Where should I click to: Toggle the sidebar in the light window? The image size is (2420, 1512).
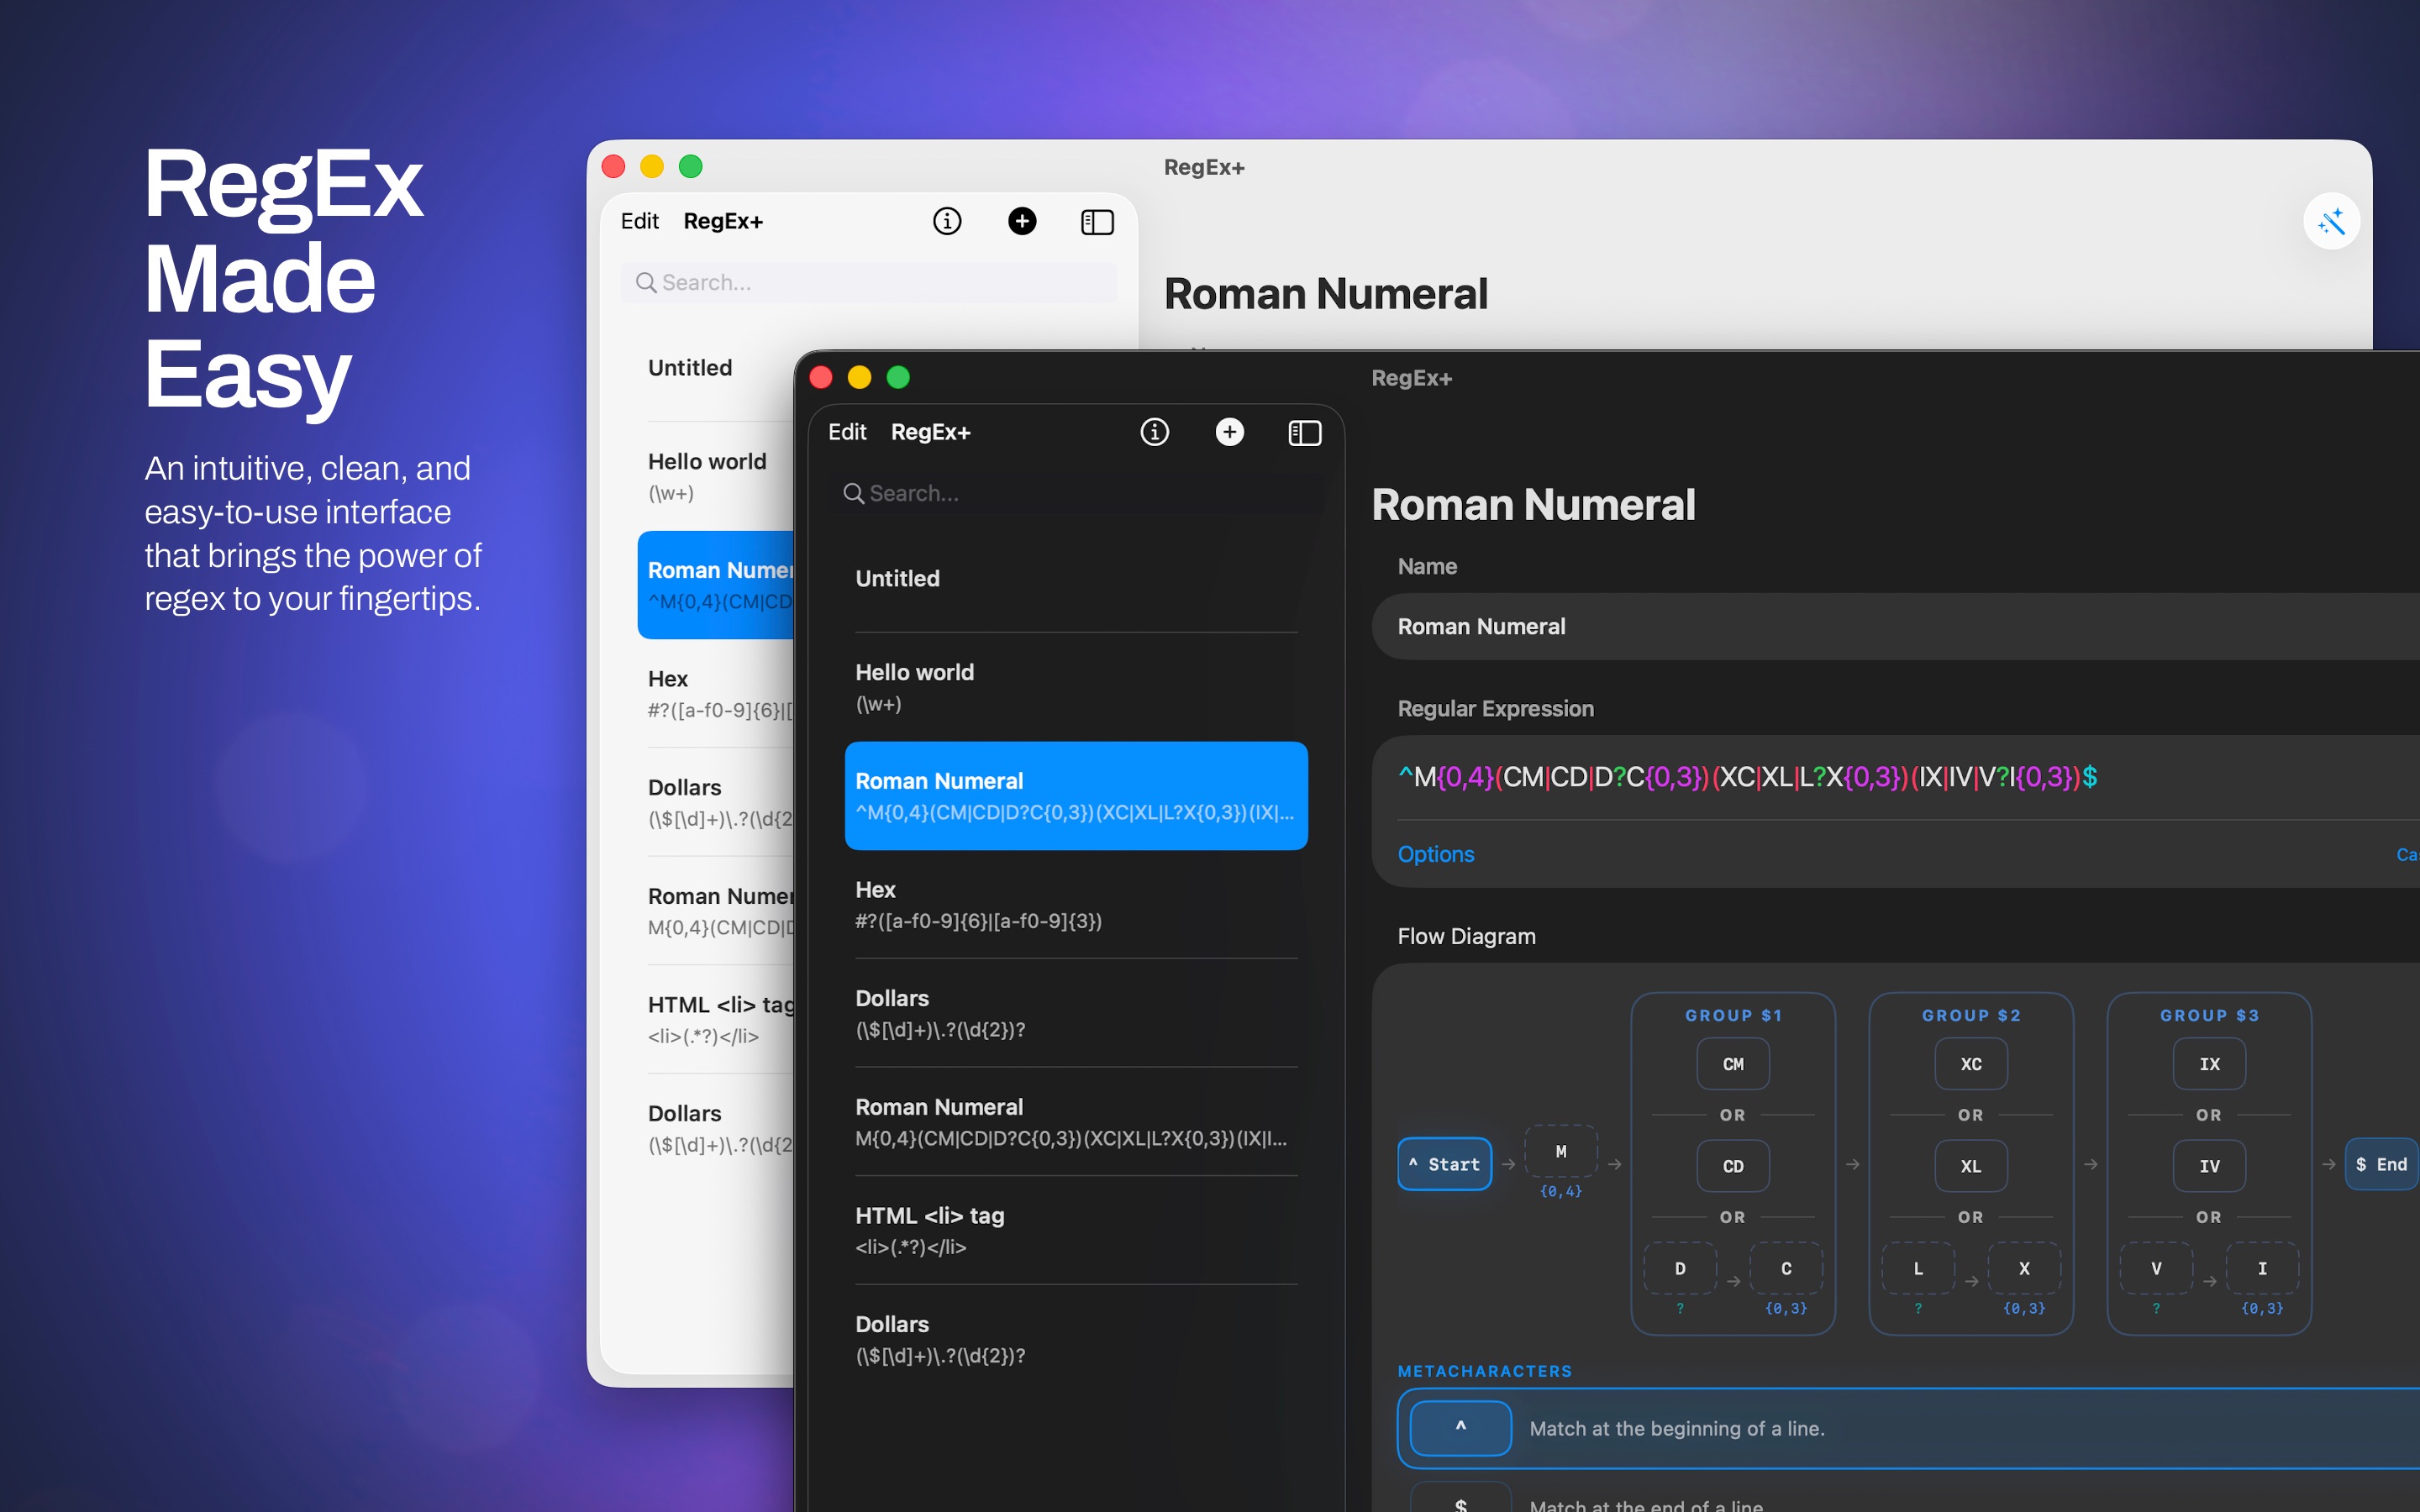tap(1097, 222)
